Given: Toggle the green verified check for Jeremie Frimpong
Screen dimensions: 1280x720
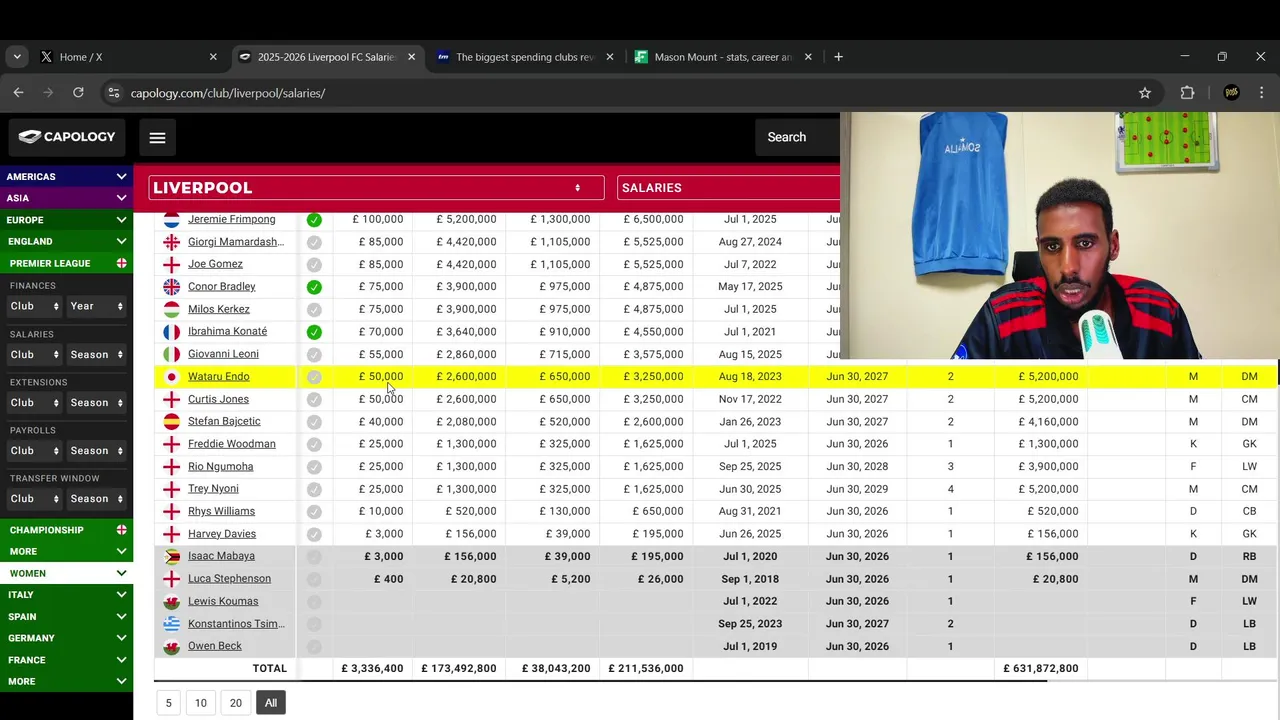Looking at the screenshot, I should pyautogui.click(x=314, y=219).
